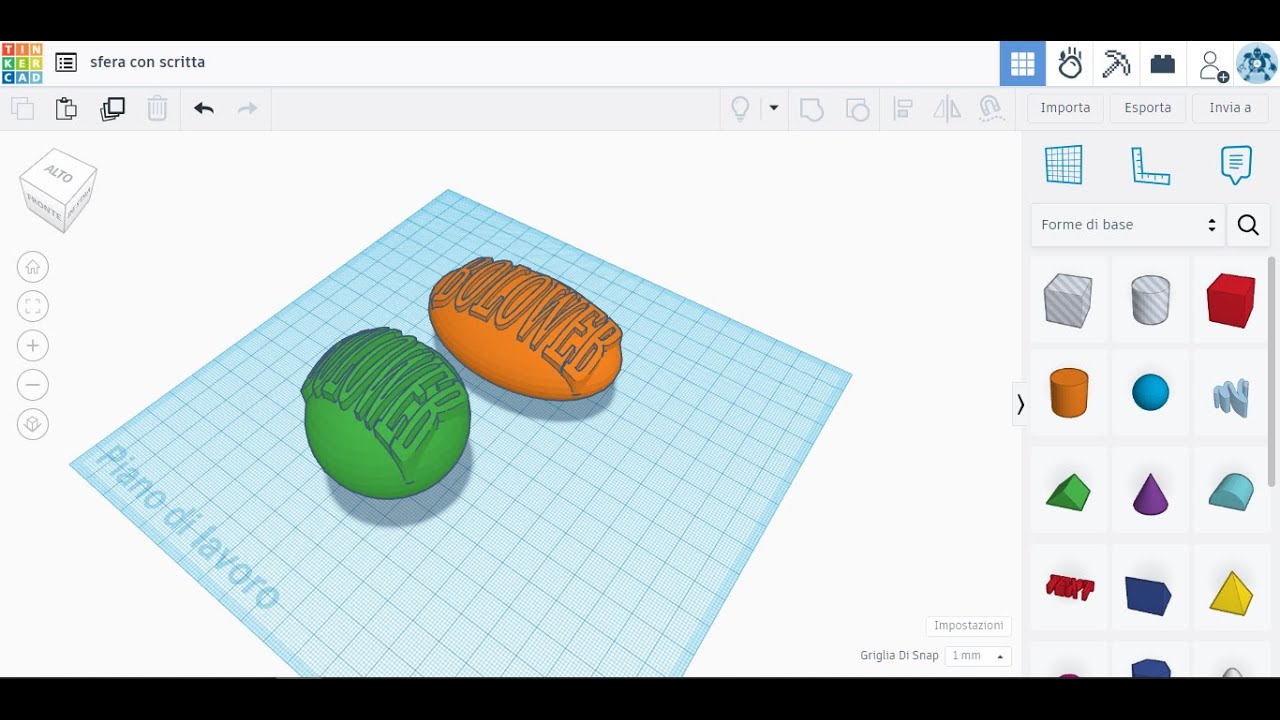Open the Griglia Di Snap dropdown
This screenshot has height=720, width=1280.
pyautogui.click(x=978, y=656)
